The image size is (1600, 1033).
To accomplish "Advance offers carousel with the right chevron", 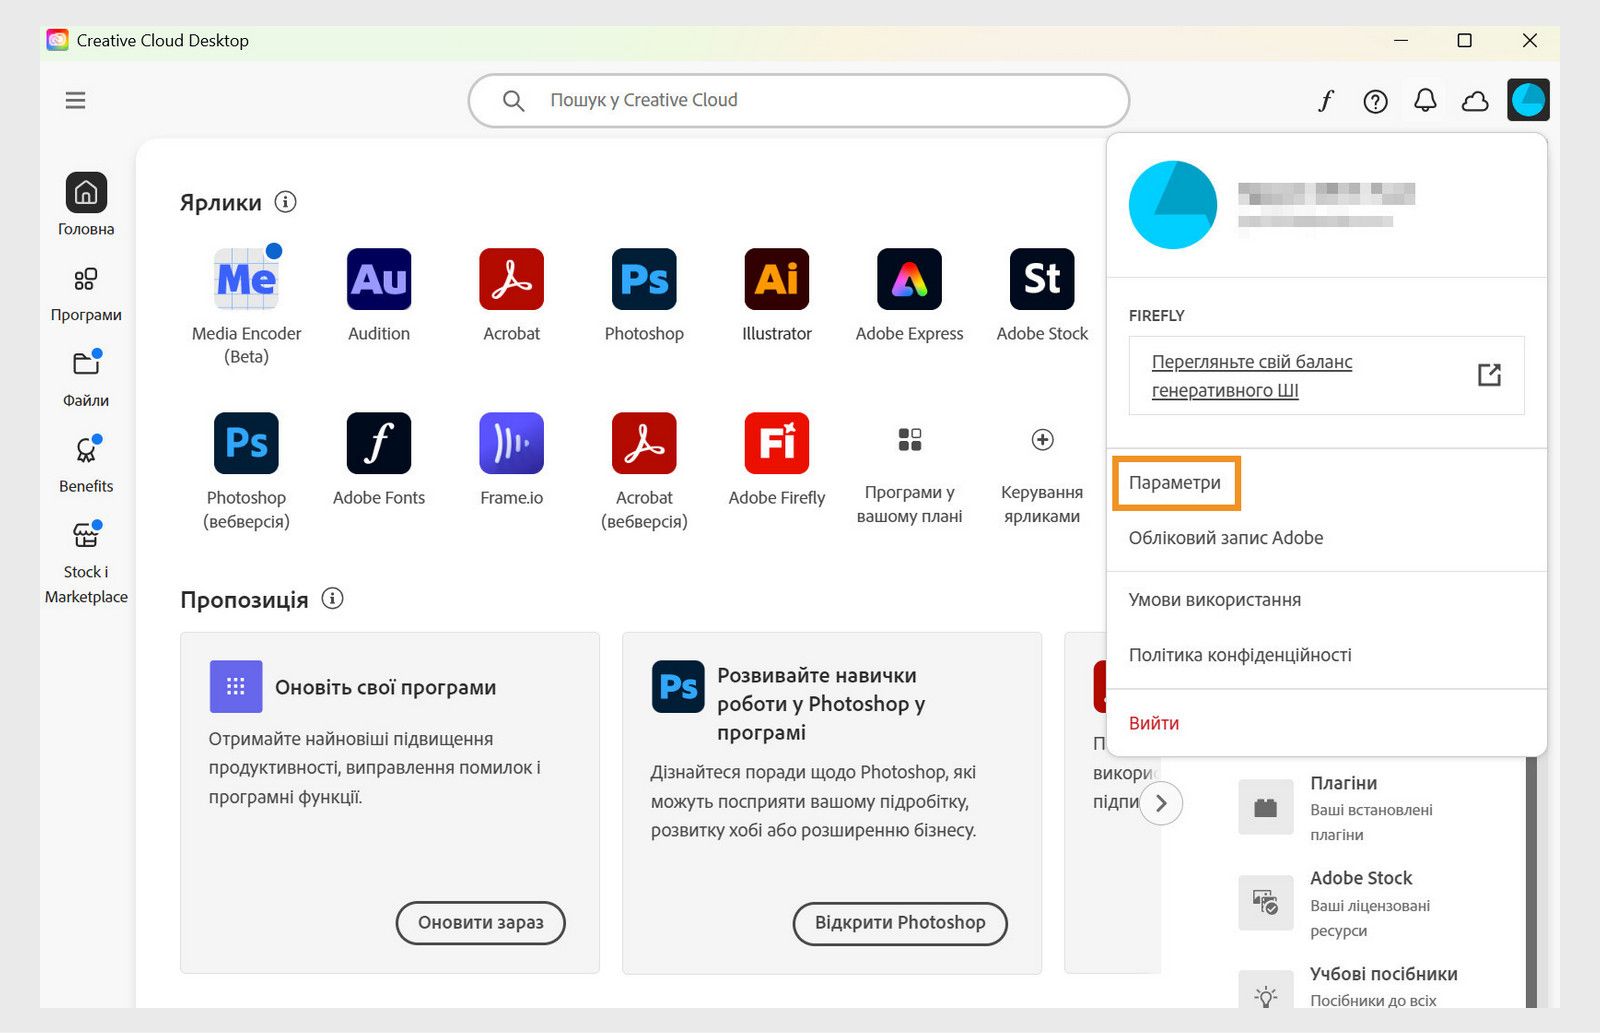I will (x=1161, y=803).
